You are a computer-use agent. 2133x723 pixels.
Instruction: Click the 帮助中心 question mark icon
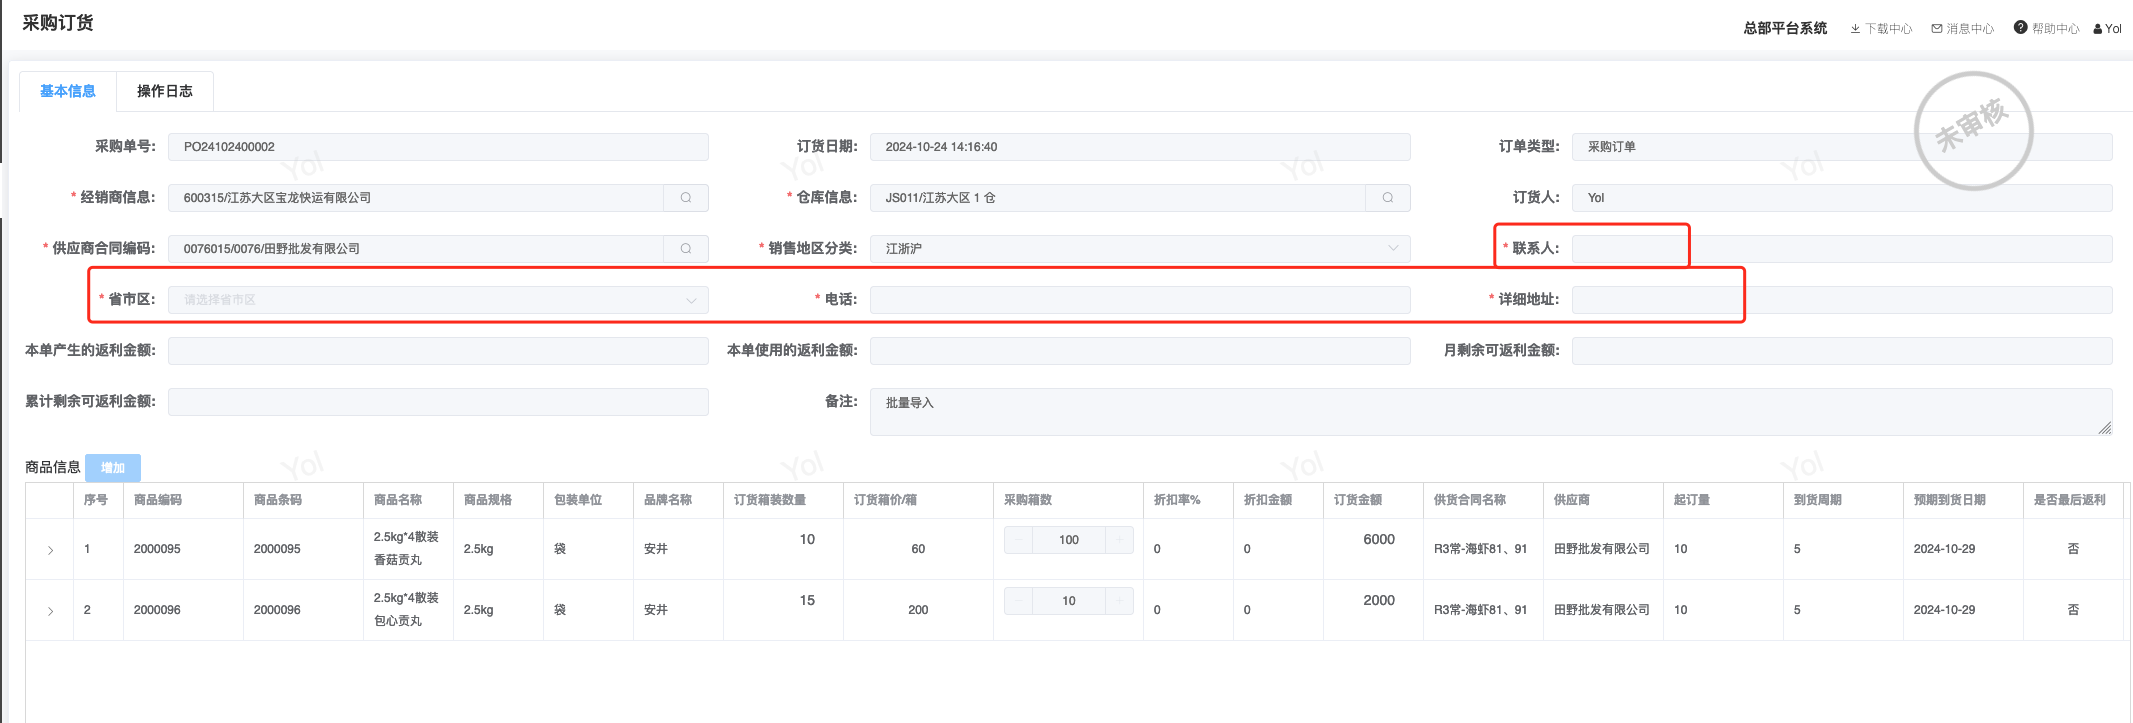tap(2020, 28)
